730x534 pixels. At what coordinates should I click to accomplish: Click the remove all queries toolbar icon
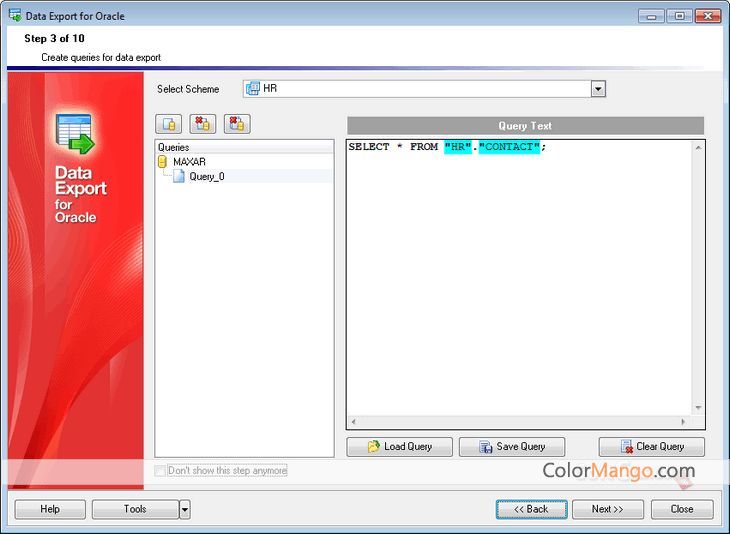coord(237,124)
